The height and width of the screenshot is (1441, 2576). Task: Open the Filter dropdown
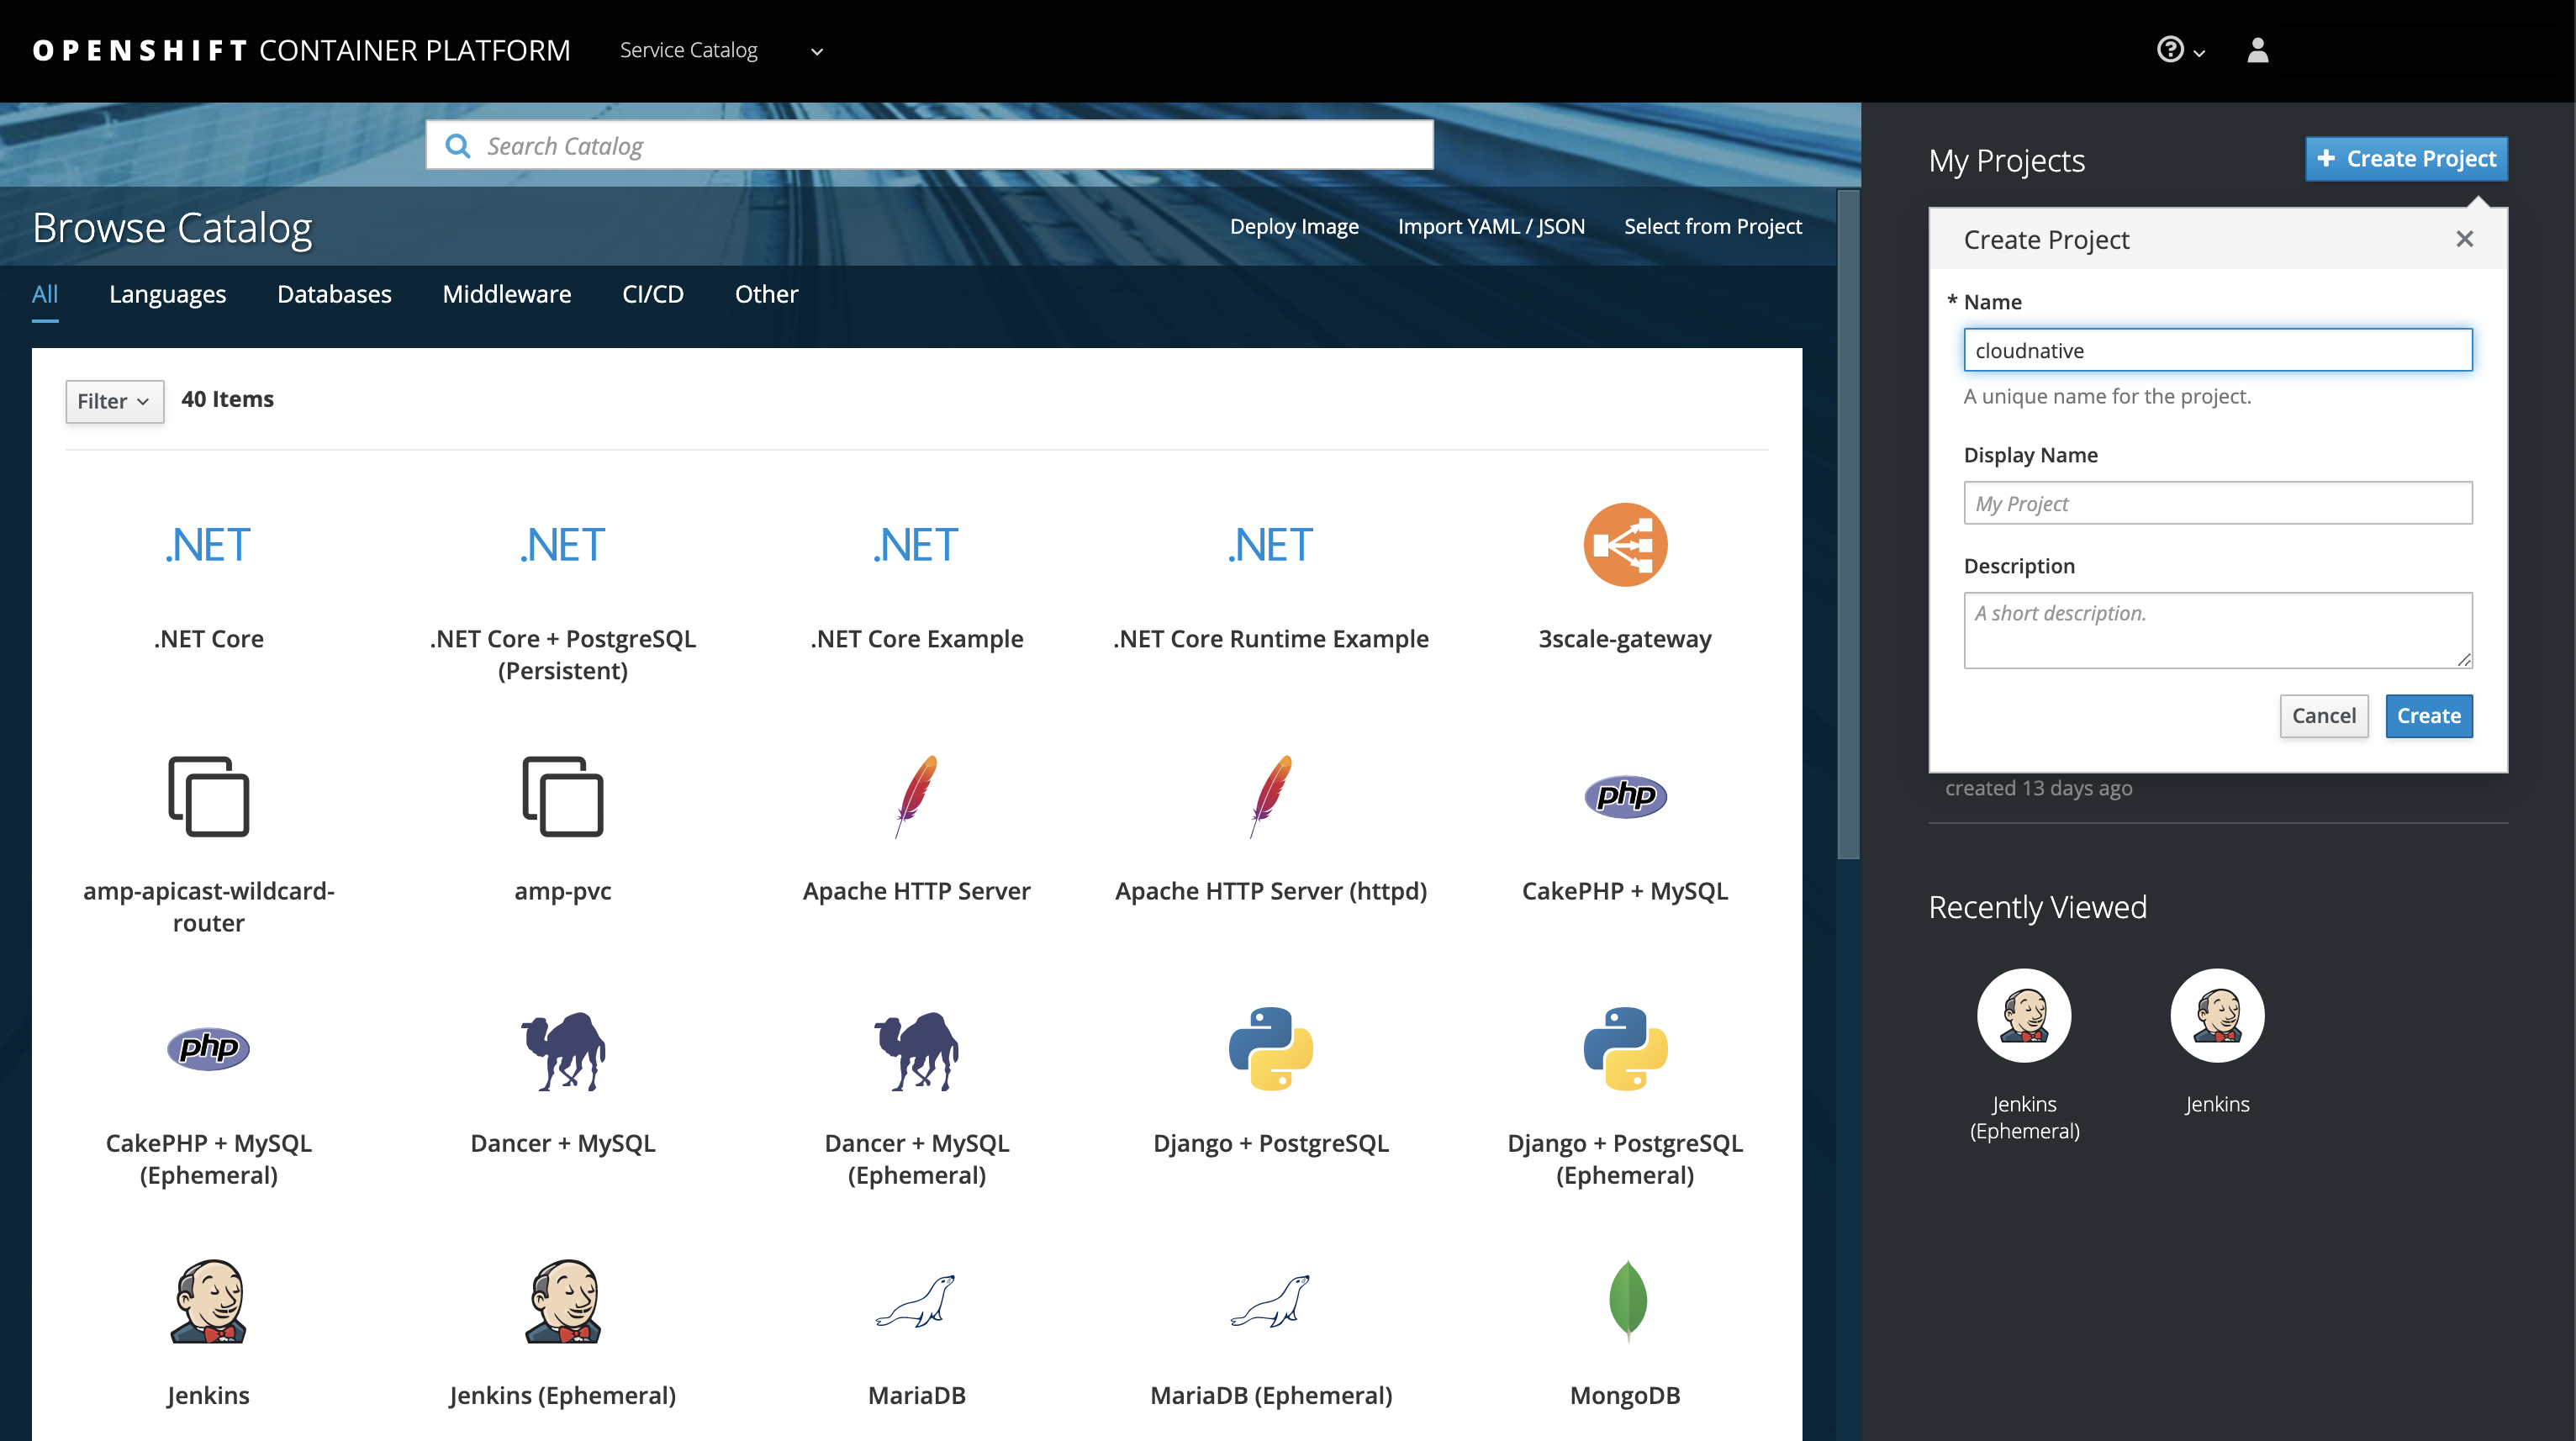pos(114,401)
